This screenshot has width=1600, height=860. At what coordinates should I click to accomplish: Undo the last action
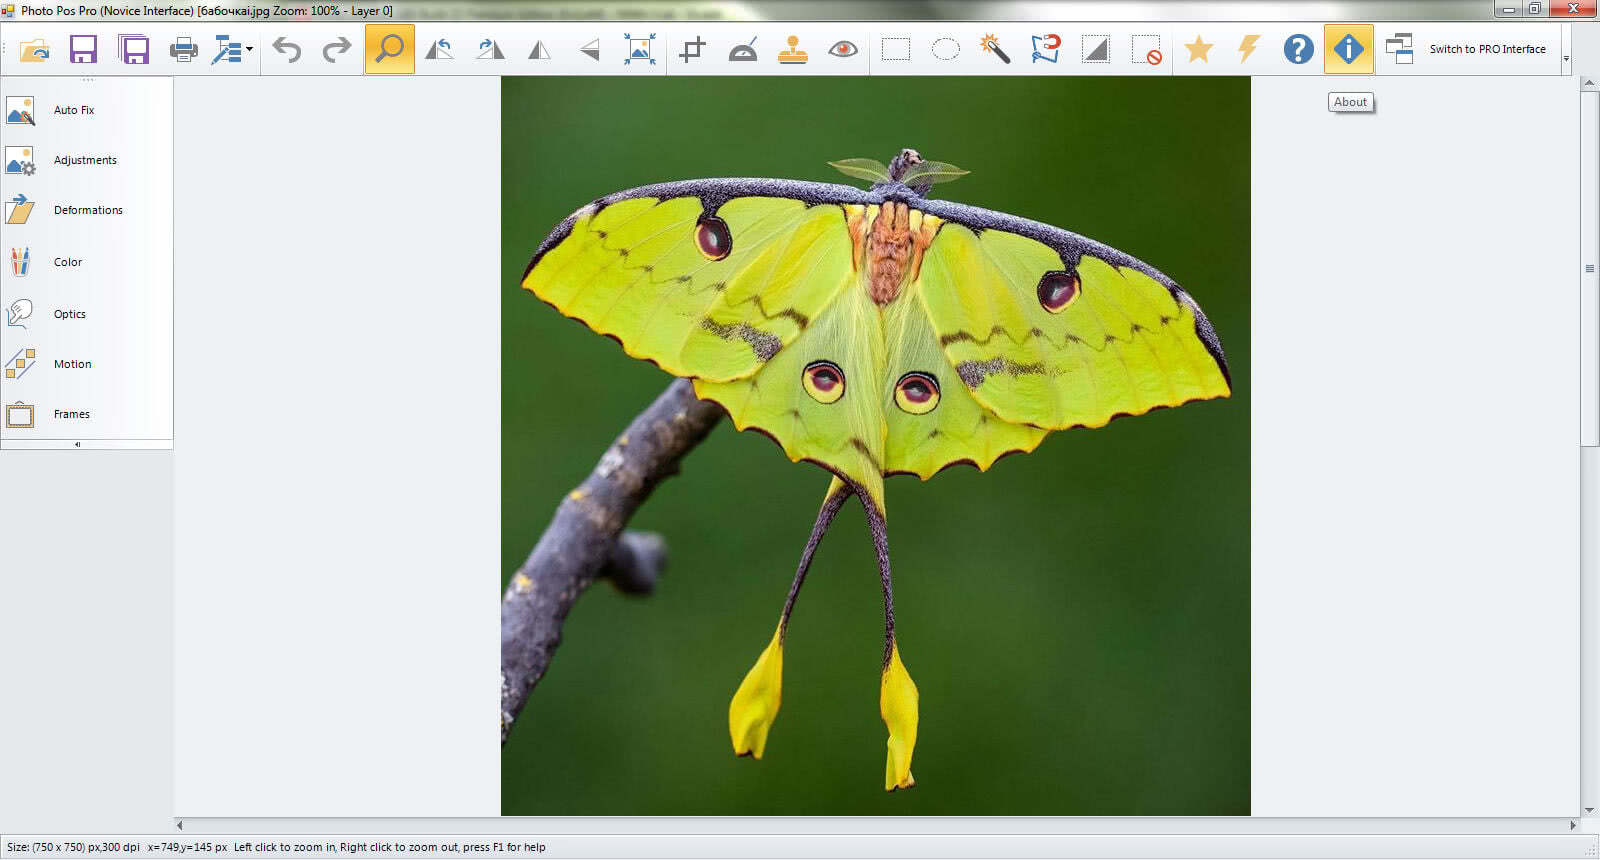tap(287, 49)
